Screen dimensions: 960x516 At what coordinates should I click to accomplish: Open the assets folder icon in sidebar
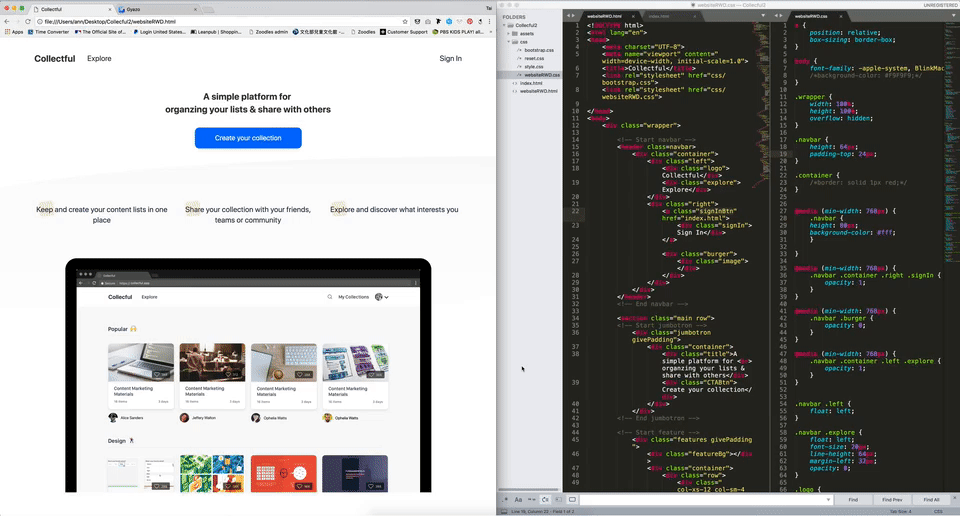(515, 34)
